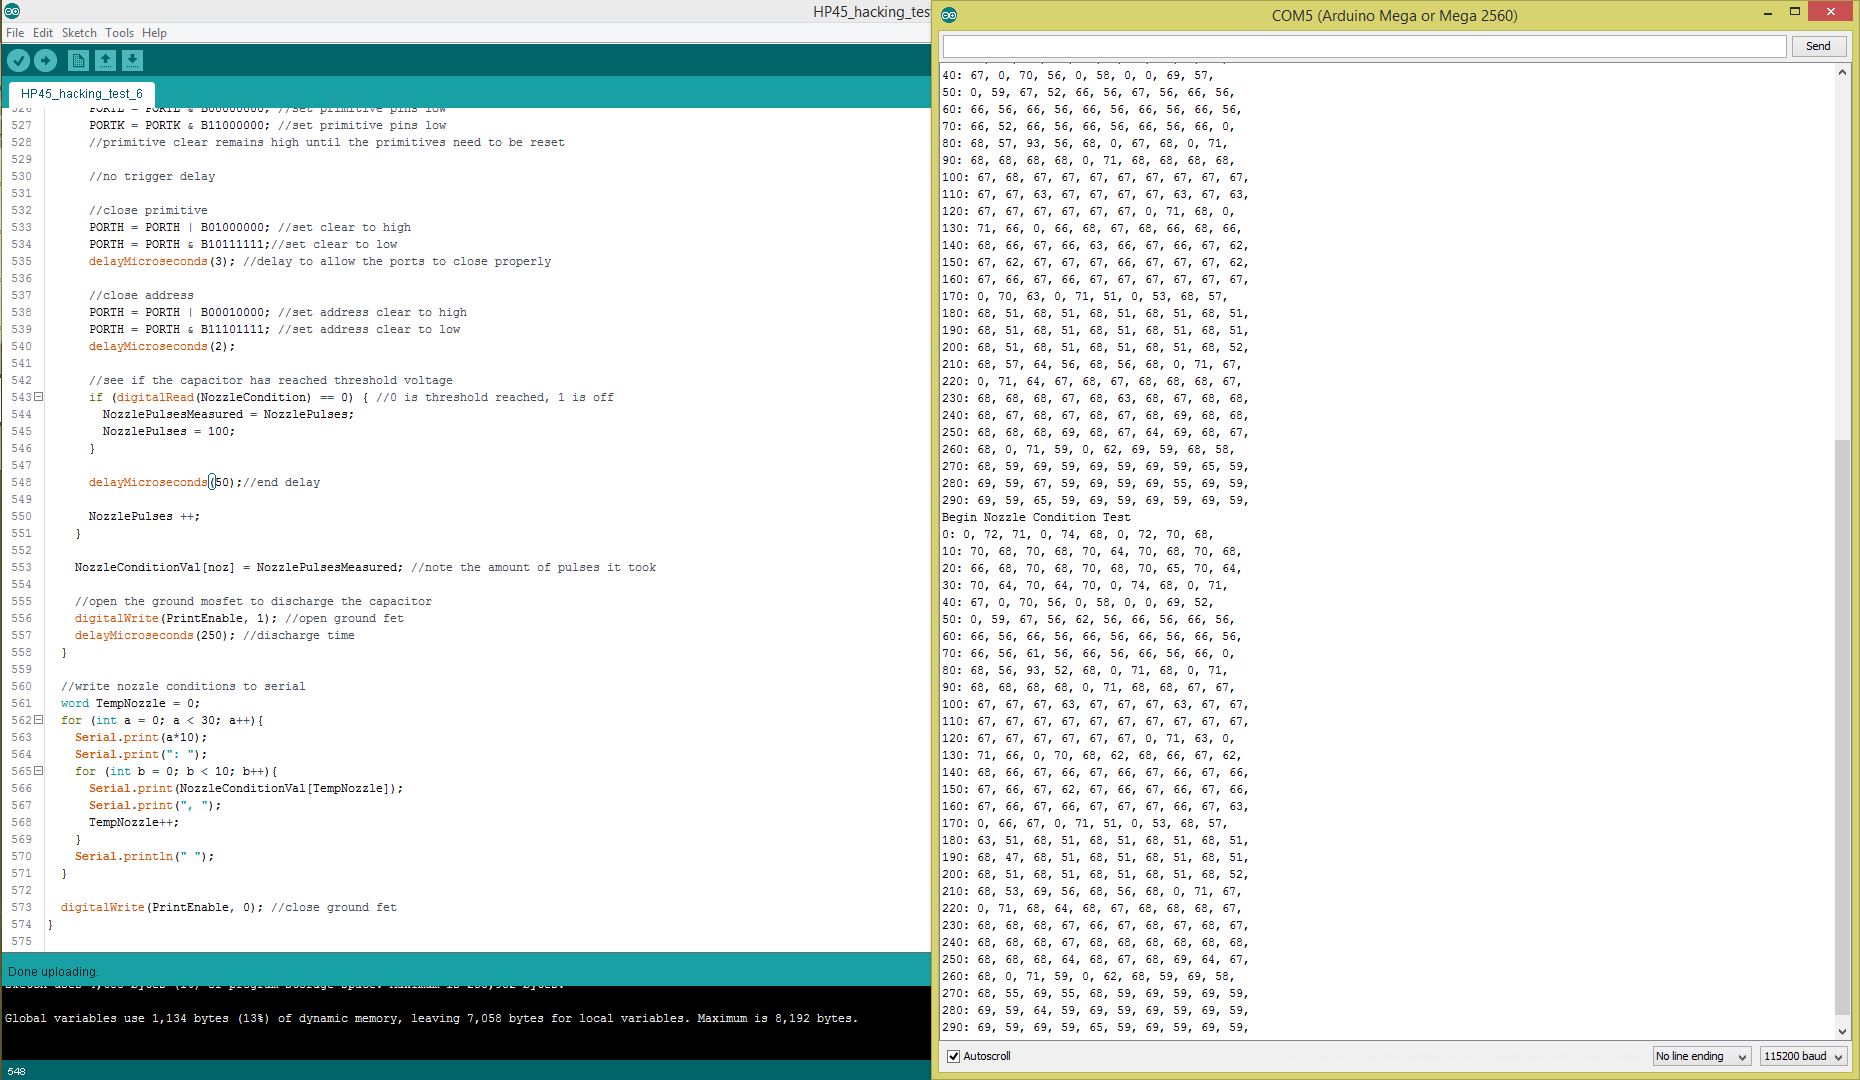1860x1080 pixels.
Task: Click the serial monitor scroll up arrow
Action: [1842, 74]
